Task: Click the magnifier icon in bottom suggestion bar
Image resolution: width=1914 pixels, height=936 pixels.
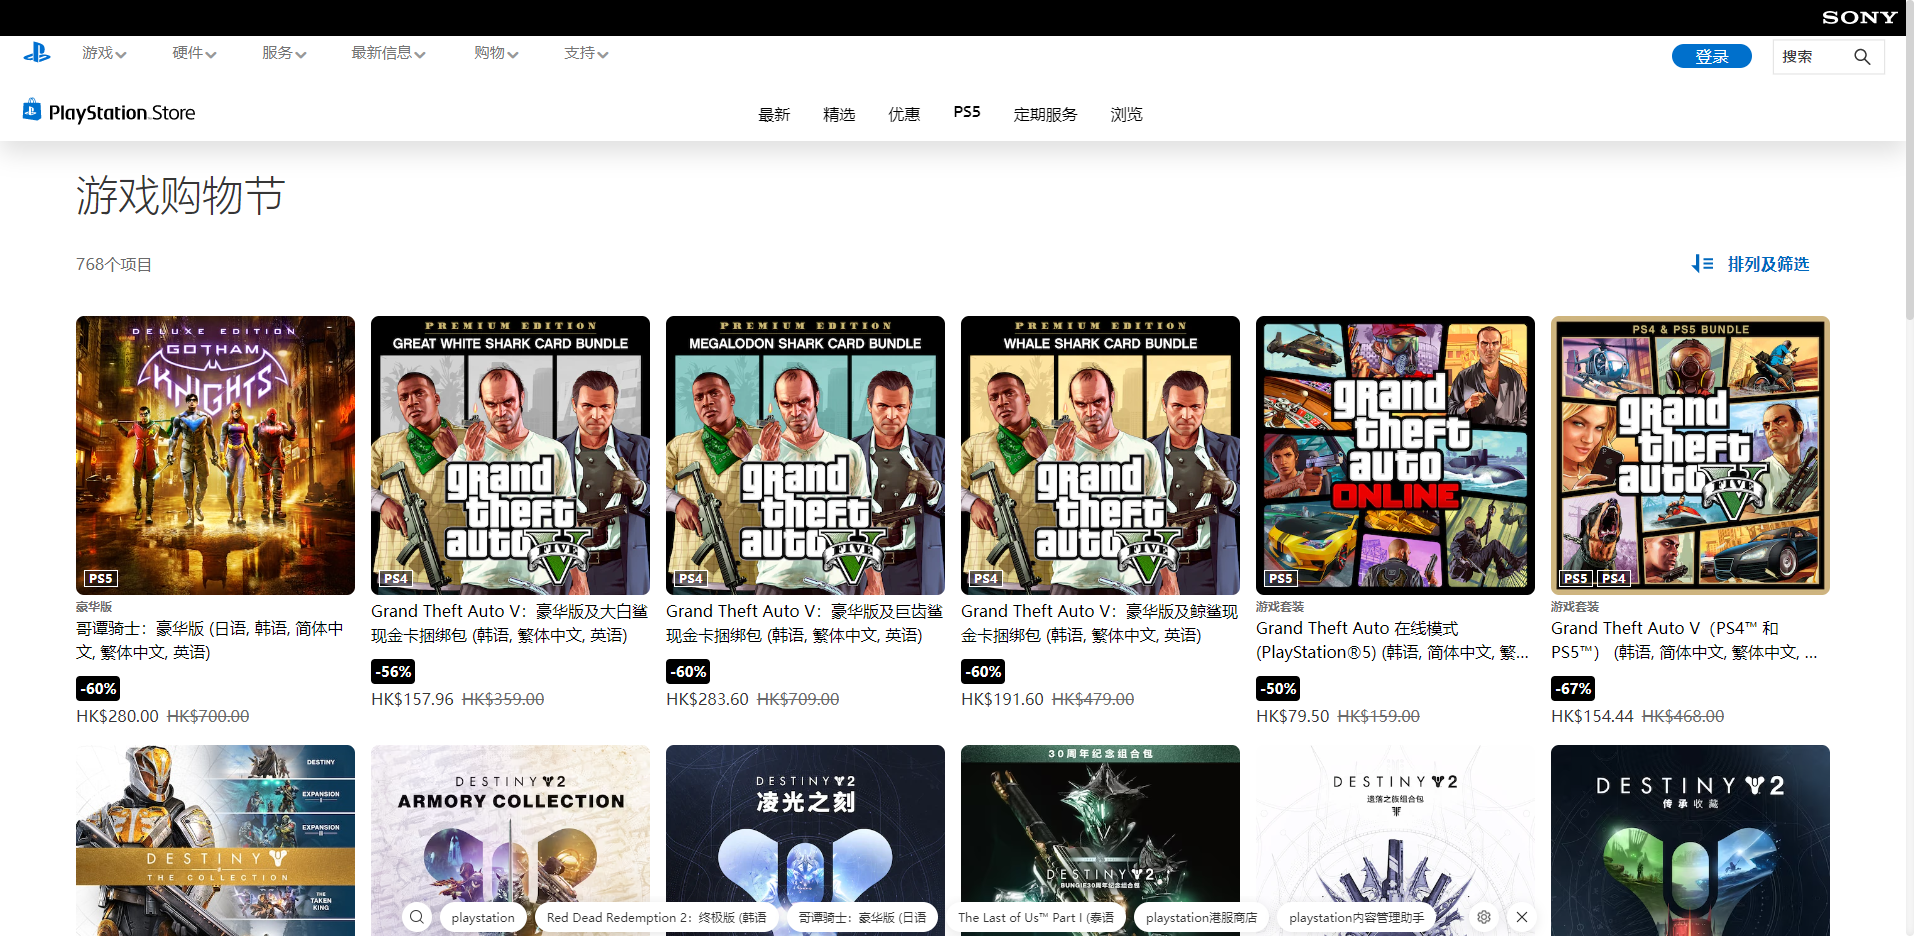Action: (417, 917)
